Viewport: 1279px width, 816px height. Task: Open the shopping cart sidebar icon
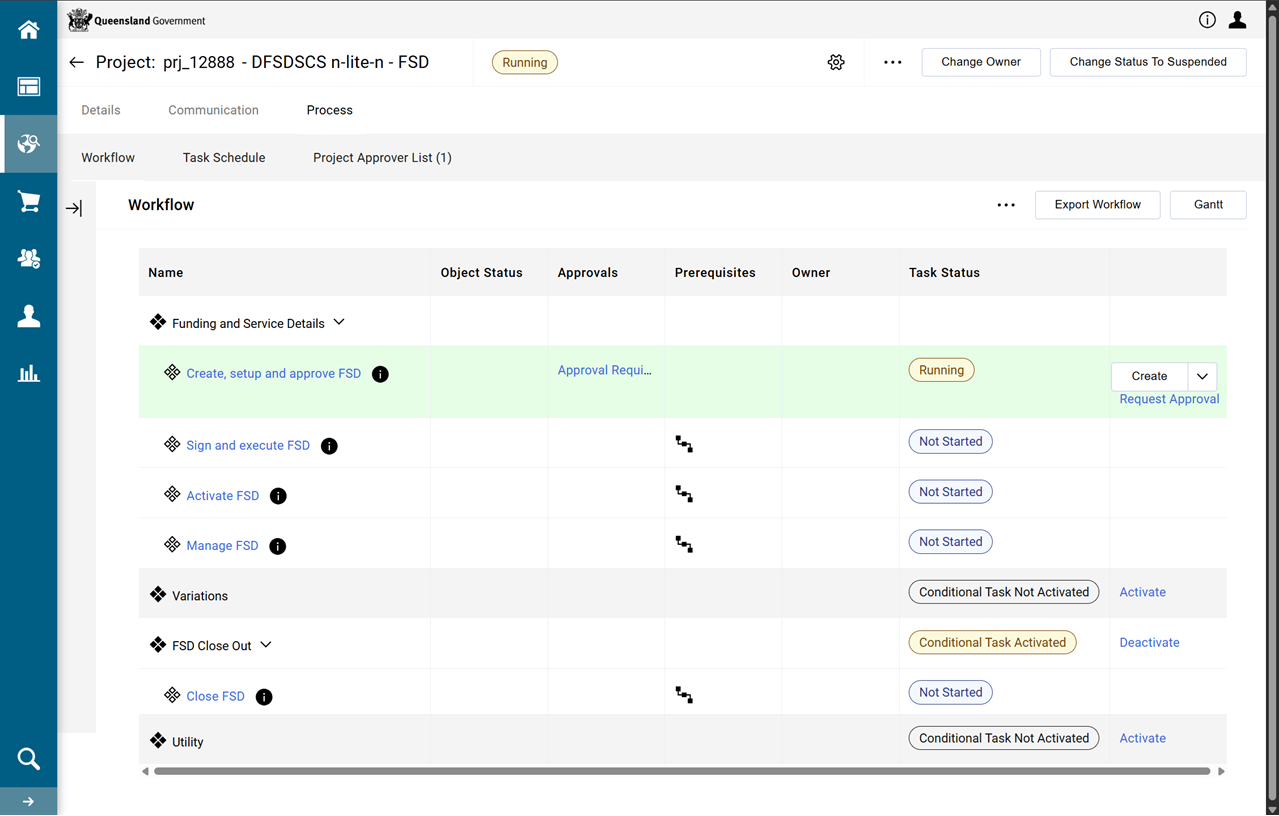(x=28, y=202)
